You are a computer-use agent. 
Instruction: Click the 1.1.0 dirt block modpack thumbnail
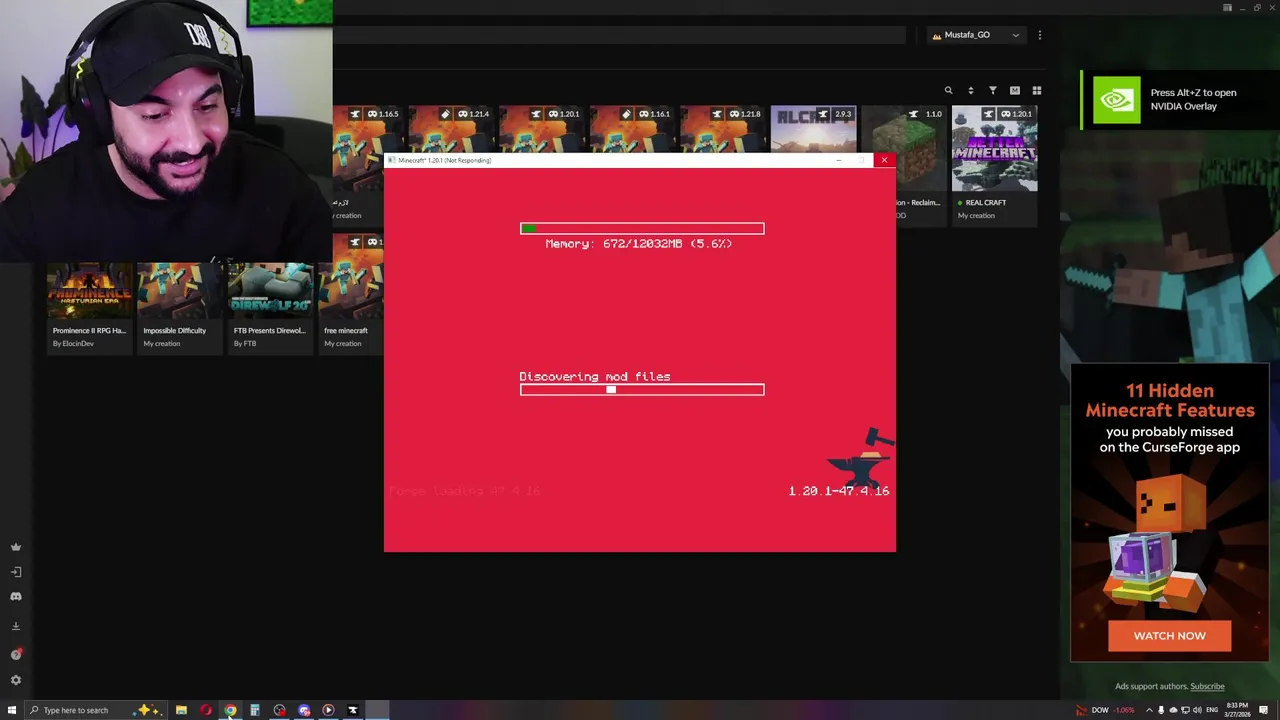[904, 148]
